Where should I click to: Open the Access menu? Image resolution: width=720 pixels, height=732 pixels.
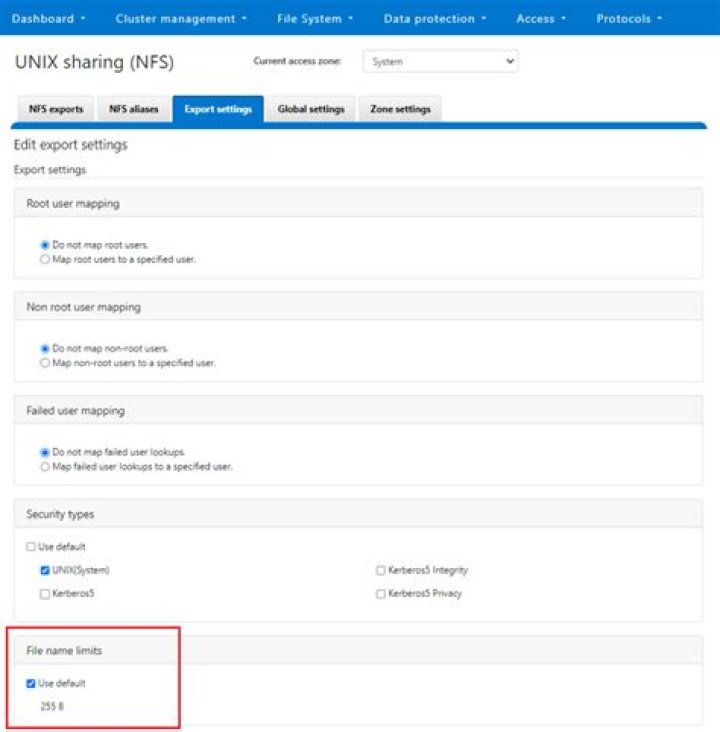[x=541, y=19]
